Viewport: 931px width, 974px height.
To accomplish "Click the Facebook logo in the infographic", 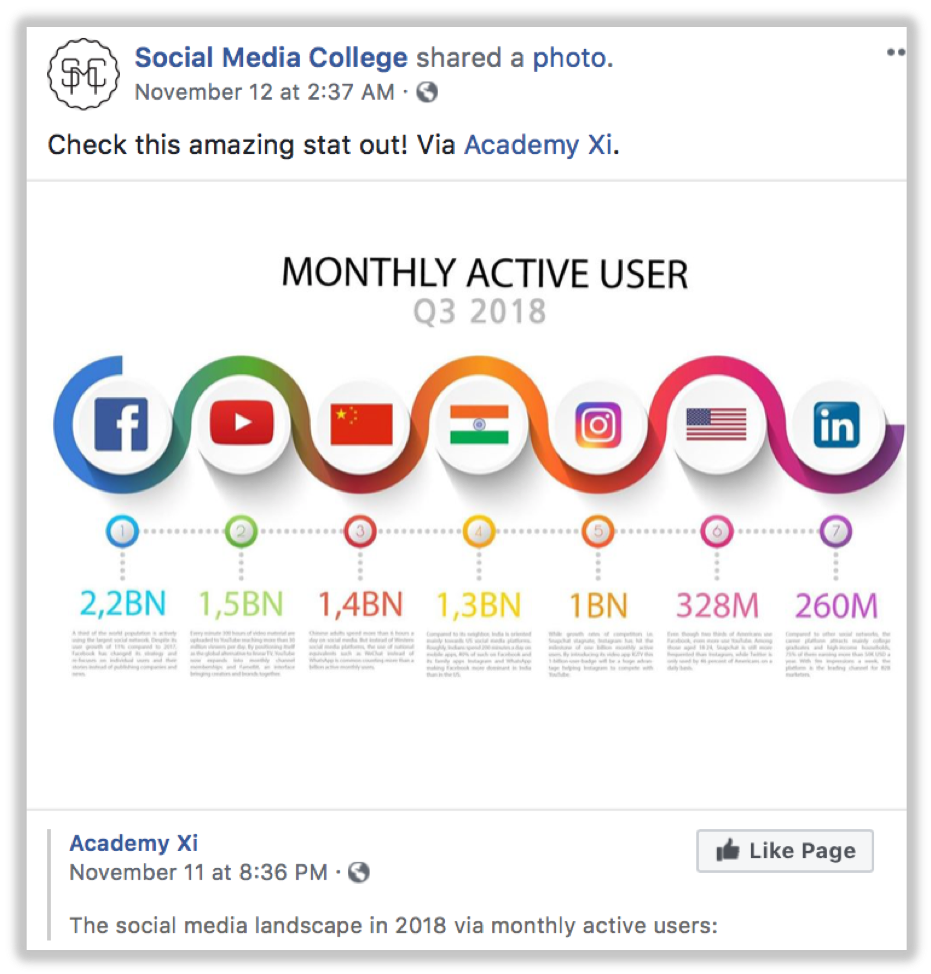I will 121,424.
